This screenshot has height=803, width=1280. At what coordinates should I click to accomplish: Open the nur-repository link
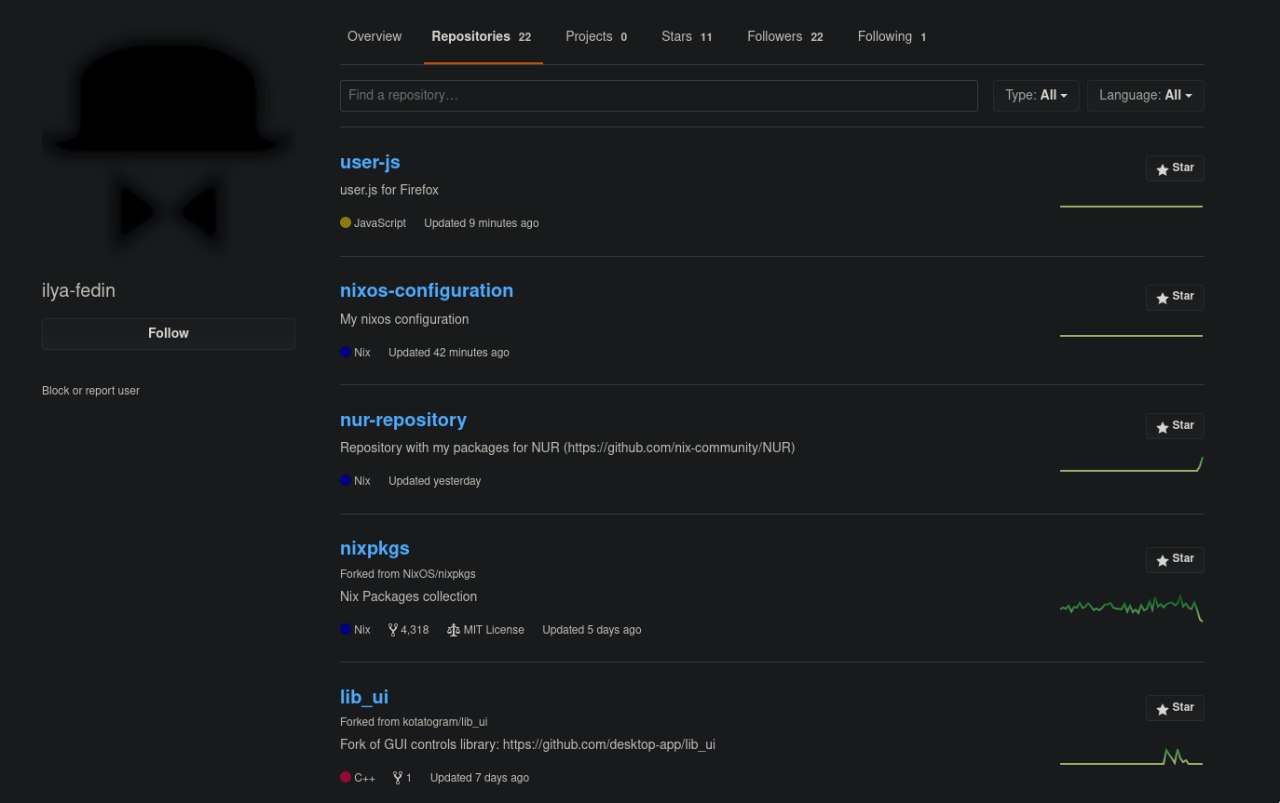click(403, 419)
